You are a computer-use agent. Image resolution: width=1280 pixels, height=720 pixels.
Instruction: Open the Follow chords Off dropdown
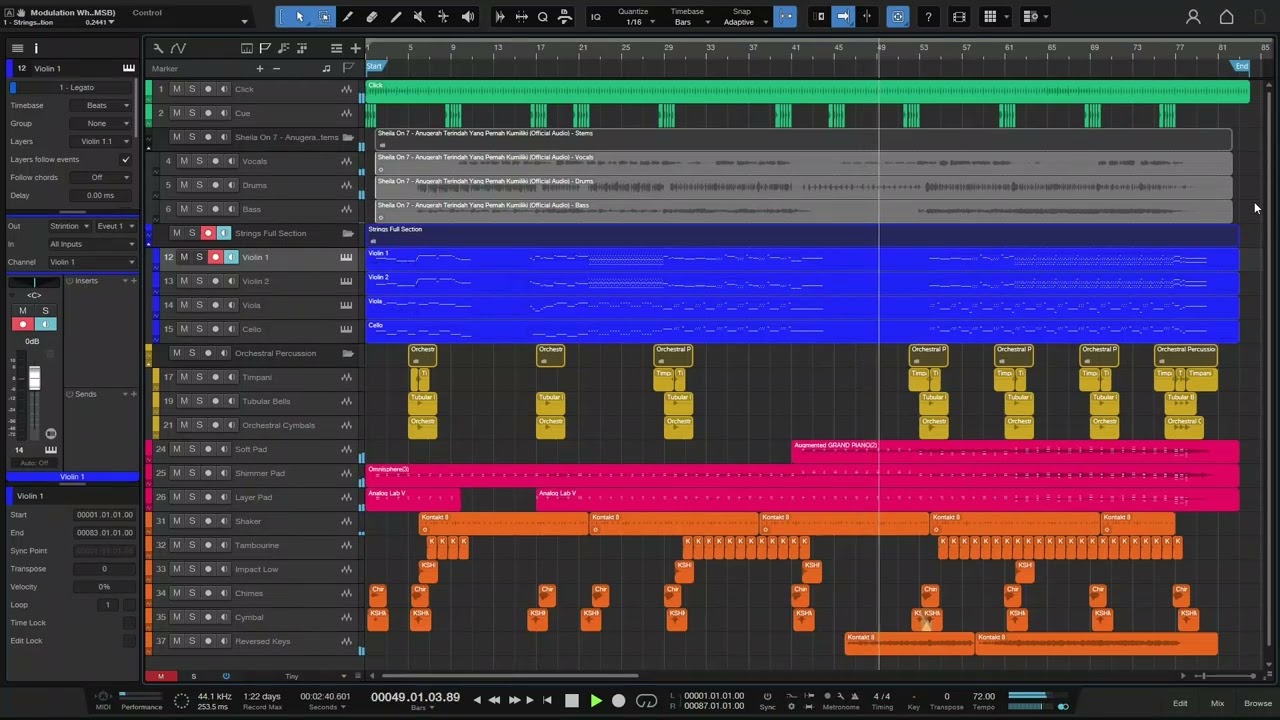(98, 177)
